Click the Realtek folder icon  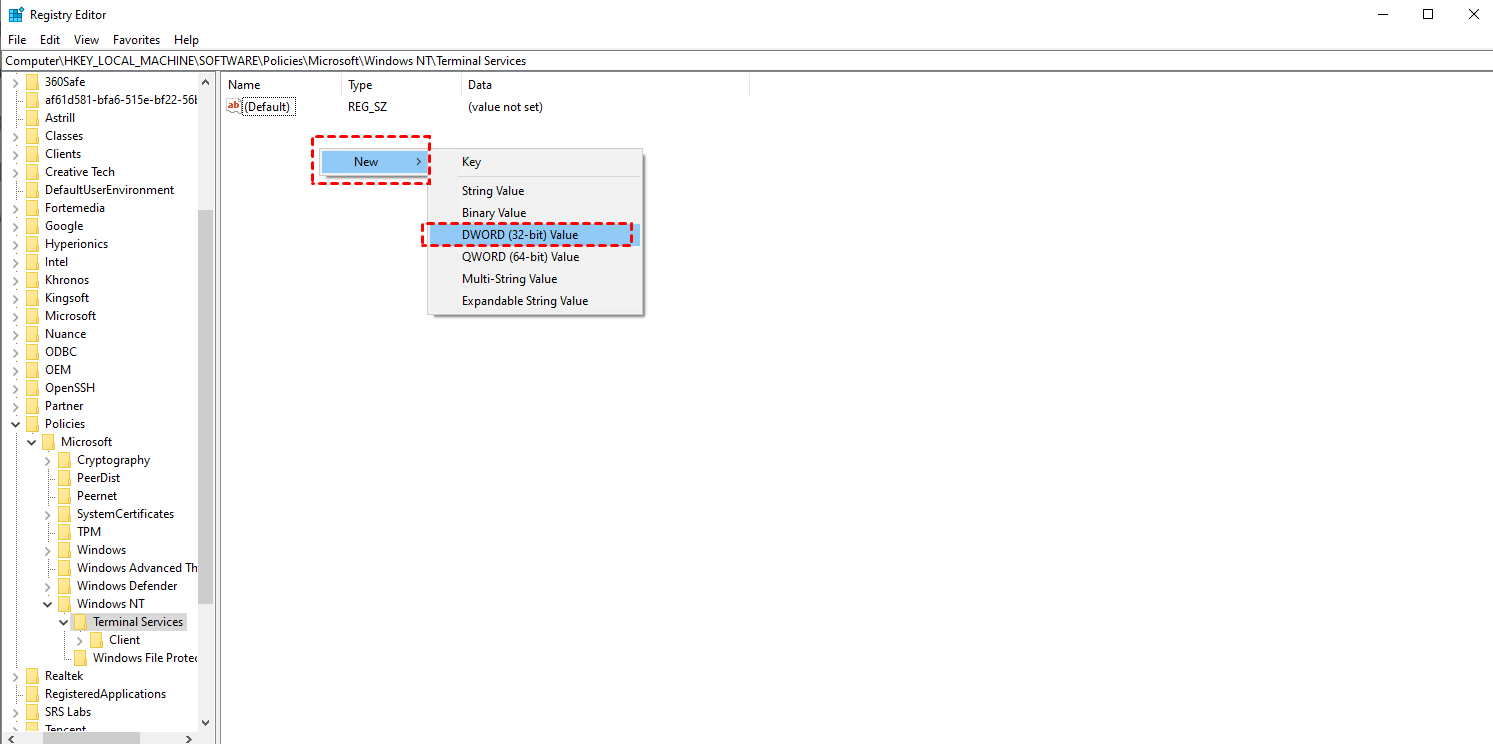click(33, 676)
